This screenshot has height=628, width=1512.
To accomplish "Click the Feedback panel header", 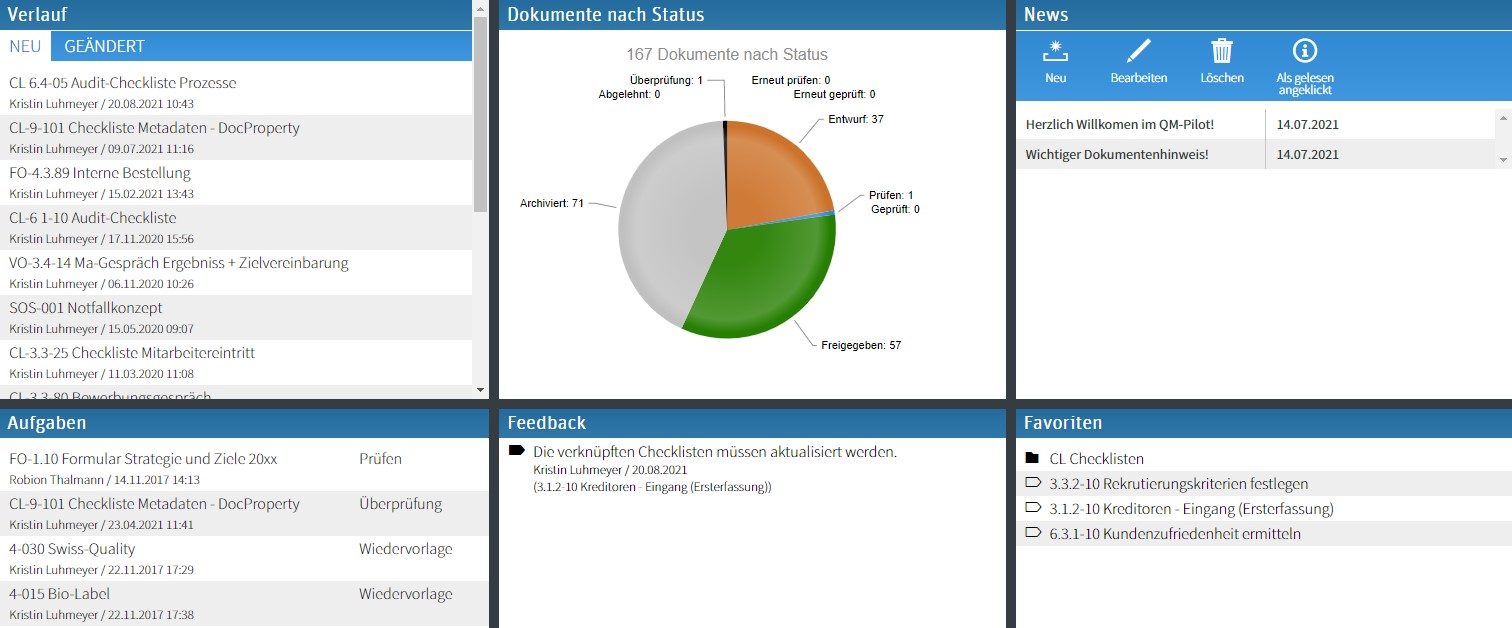I will [752, 423].
